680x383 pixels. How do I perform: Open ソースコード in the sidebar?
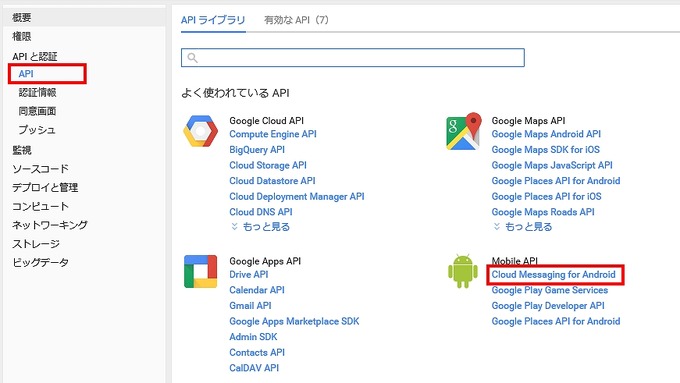point(40,169)
